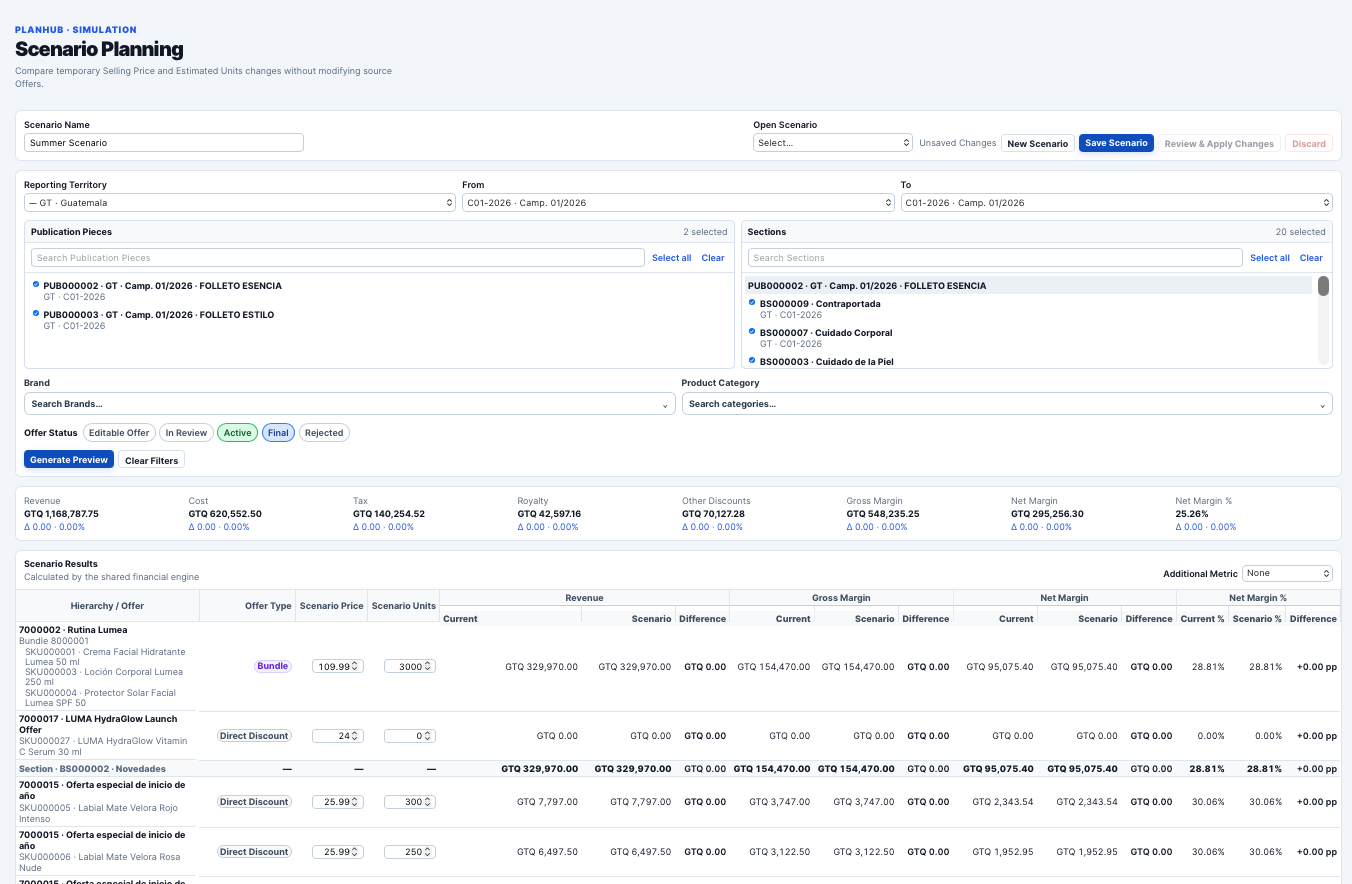Toggle BS000007 Cuidado Corporal section checkbox
Image resolution: width=1352 pixels, height=884 pixels.
pos(752,332)
